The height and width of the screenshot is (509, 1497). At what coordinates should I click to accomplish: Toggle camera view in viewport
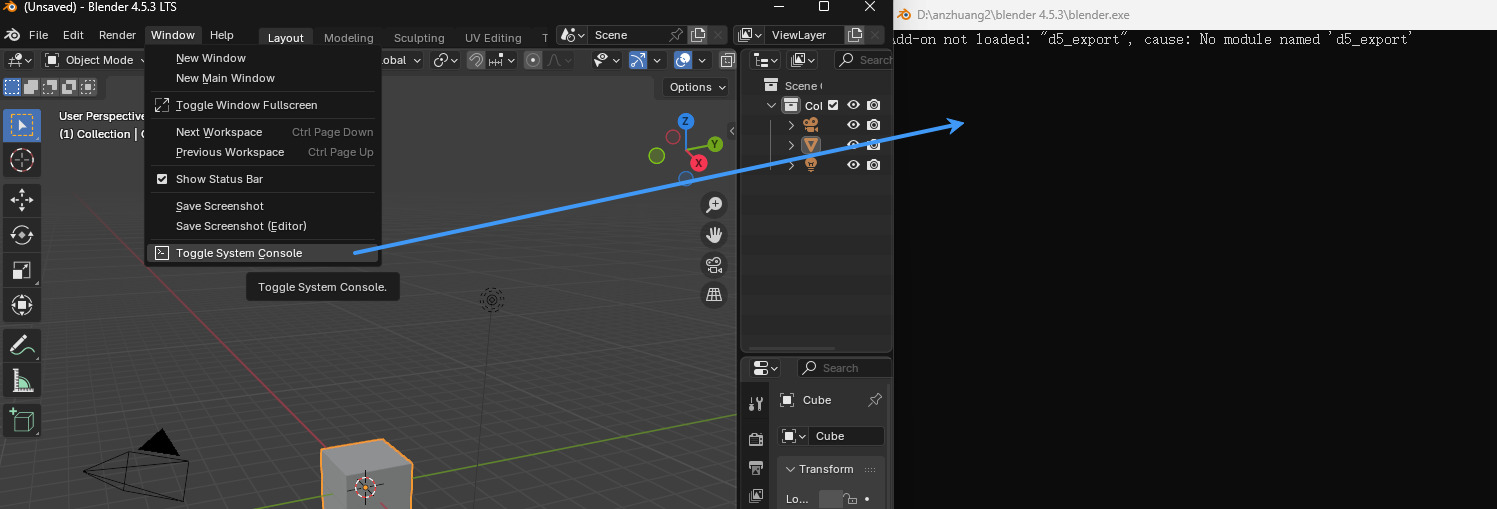714,265
